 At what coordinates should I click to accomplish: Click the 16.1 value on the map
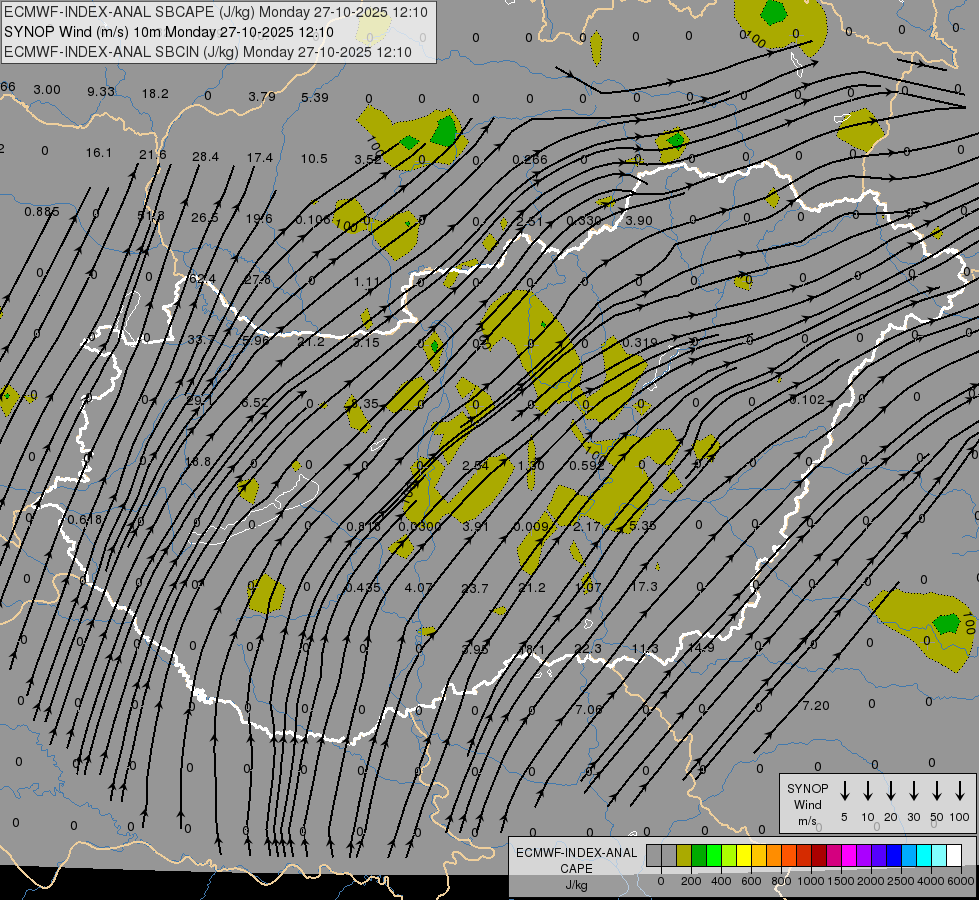pos(99,153)
